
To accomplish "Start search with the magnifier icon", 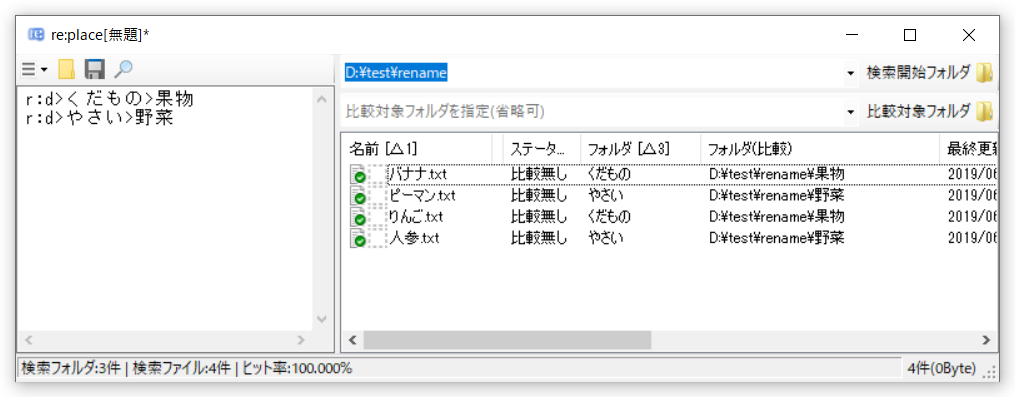I will point(123,69).
